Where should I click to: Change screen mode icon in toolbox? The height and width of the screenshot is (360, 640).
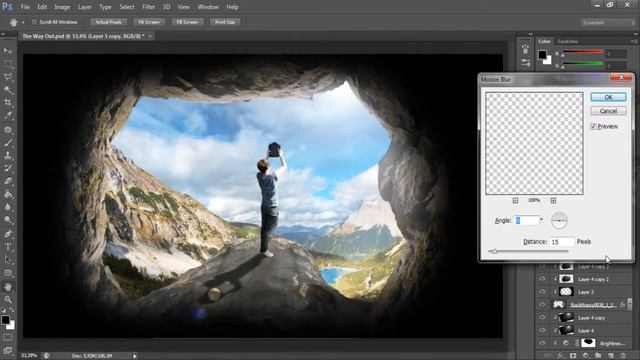(x=8, y=350)
